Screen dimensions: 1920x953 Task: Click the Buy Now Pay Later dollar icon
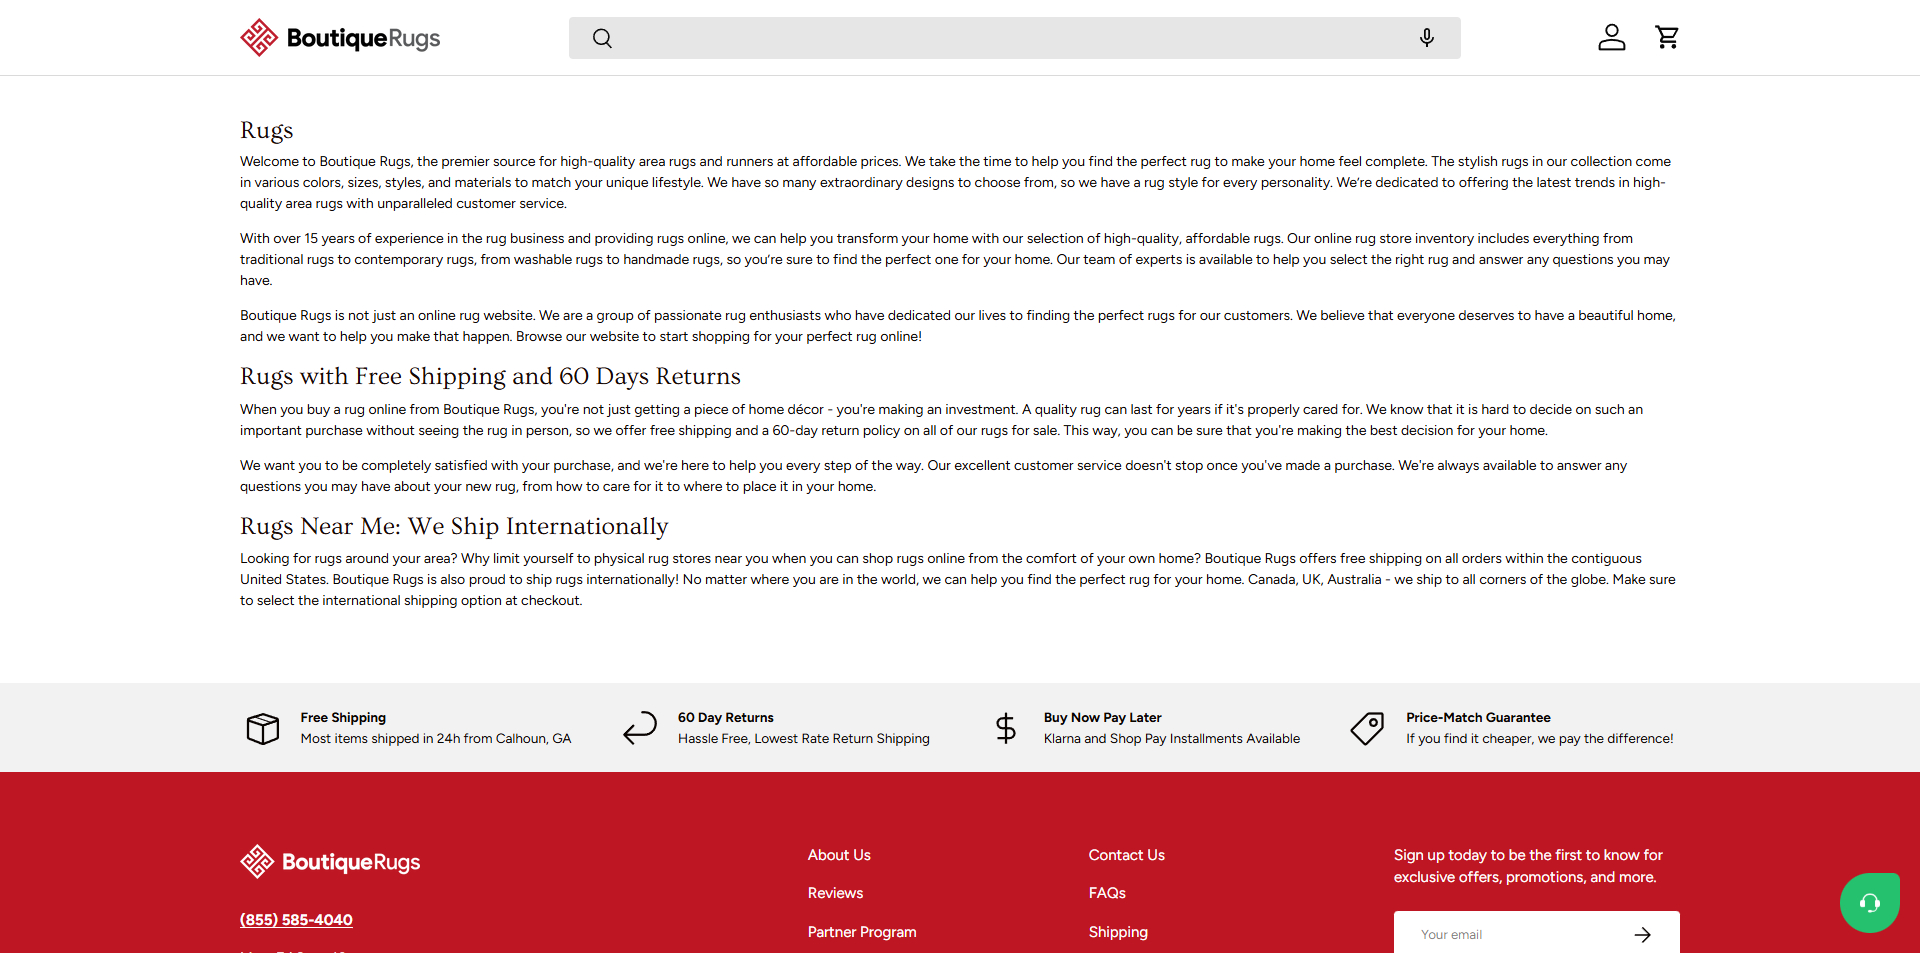[1006, 728]
